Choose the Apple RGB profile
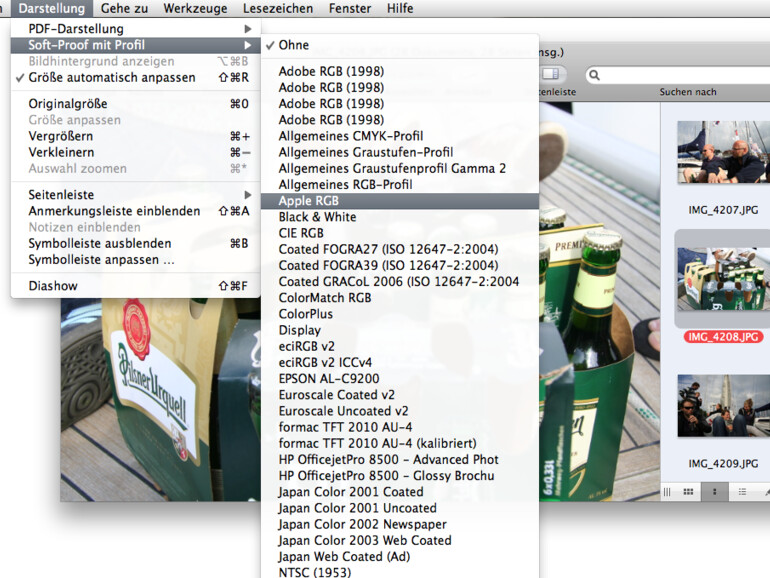The height and width of the screenshot is (578, 770). pos(308,201)
